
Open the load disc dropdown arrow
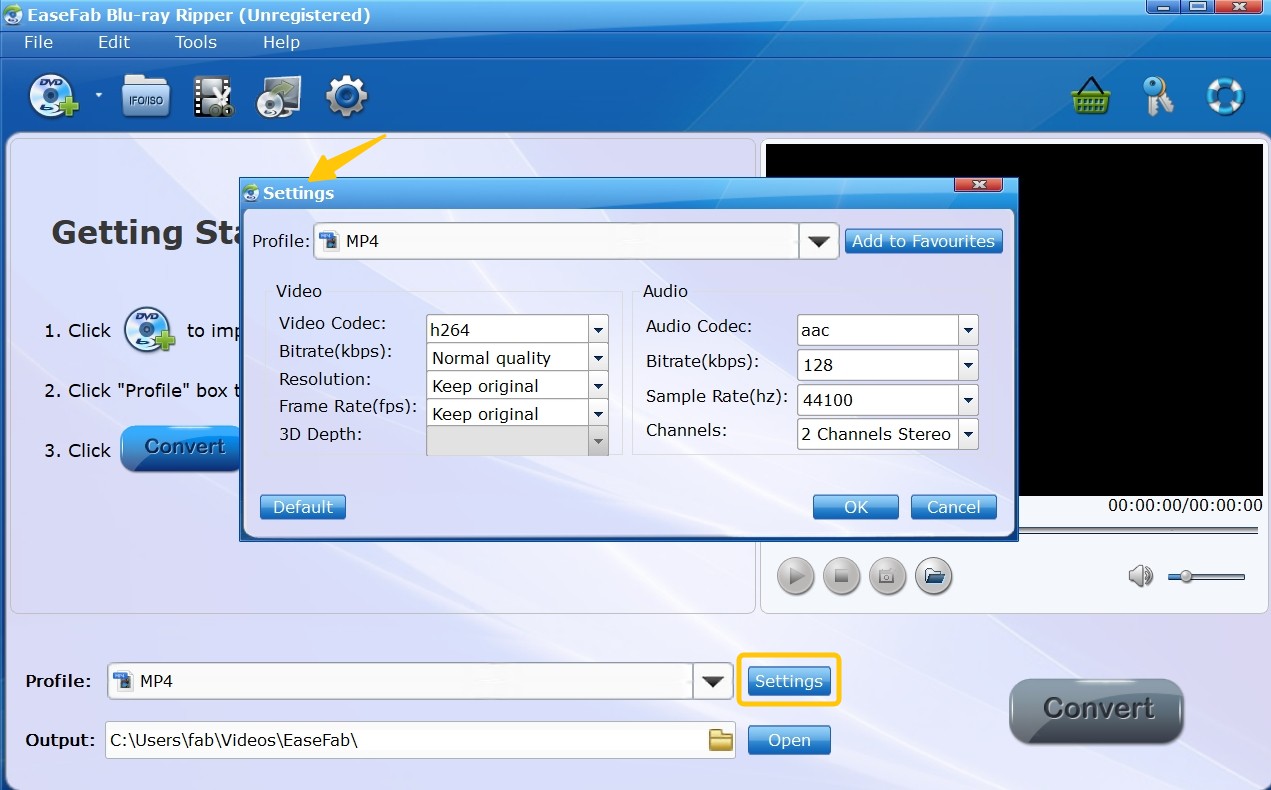[98, 96]
